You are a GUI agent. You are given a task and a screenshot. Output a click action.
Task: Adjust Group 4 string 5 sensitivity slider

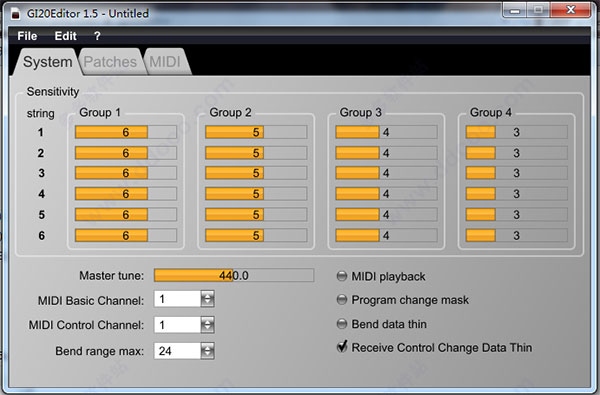click(x=517, y=214)
